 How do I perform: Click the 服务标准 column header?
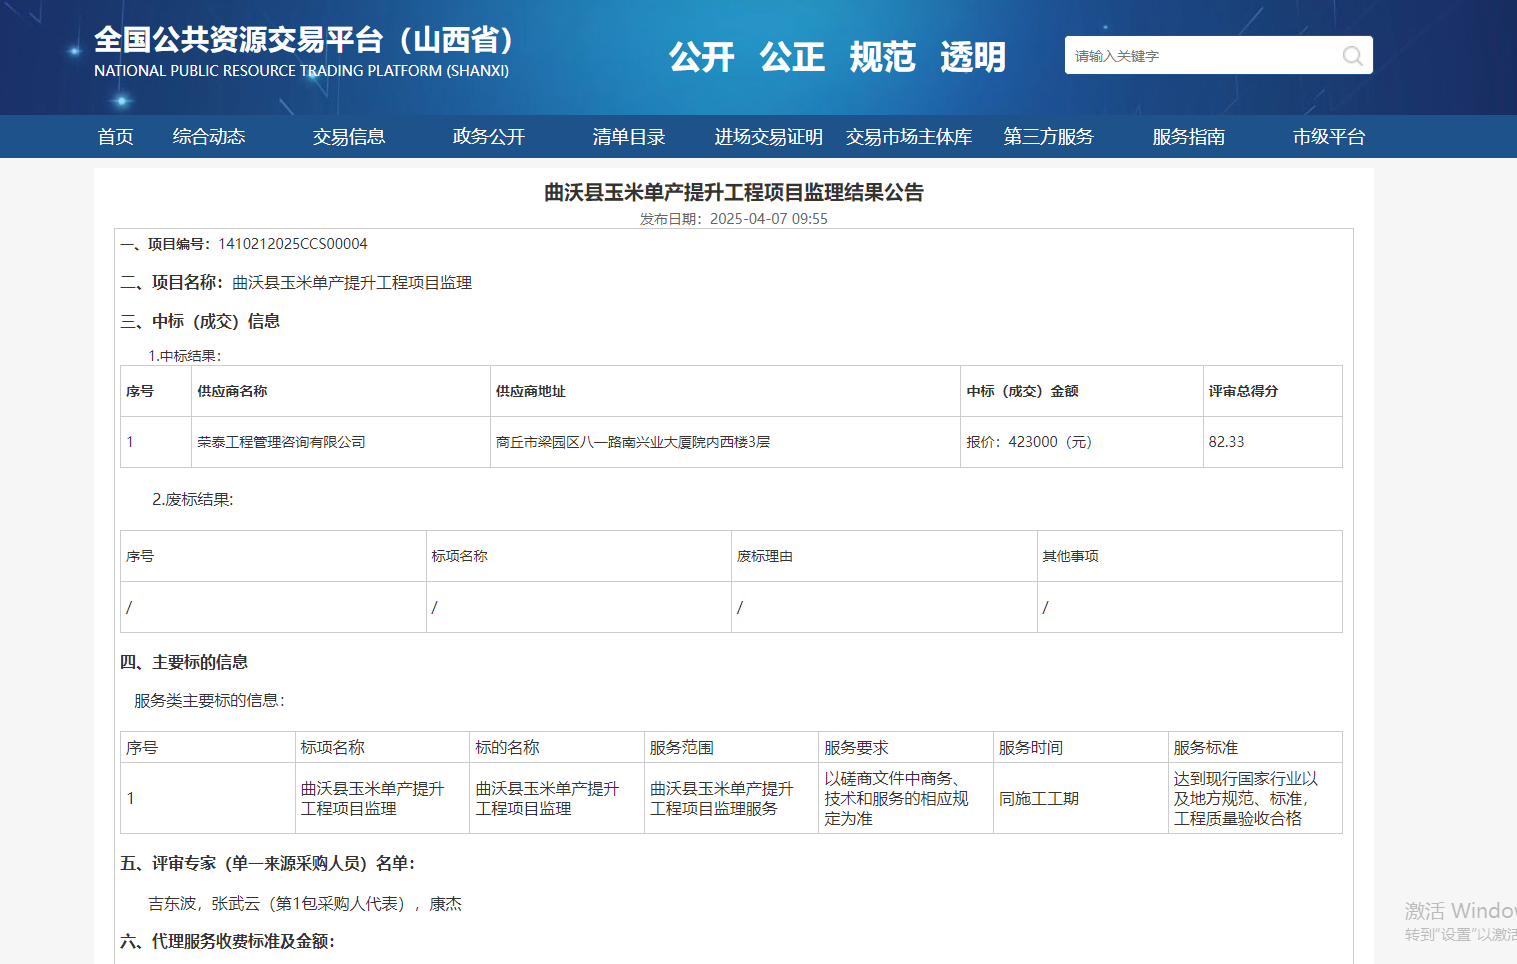coord(1205,748)
